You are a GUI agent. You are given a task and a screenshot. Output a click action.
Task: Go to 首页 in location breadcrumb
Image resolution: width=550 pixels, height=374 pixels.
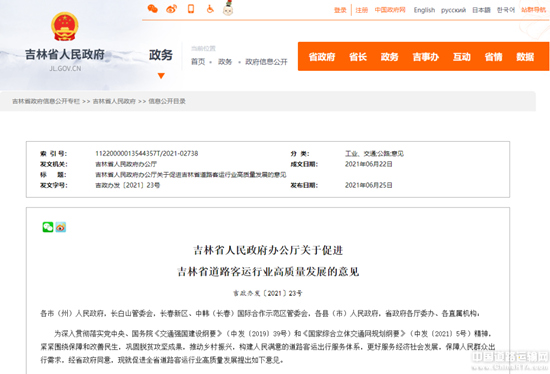click(198, 62)
